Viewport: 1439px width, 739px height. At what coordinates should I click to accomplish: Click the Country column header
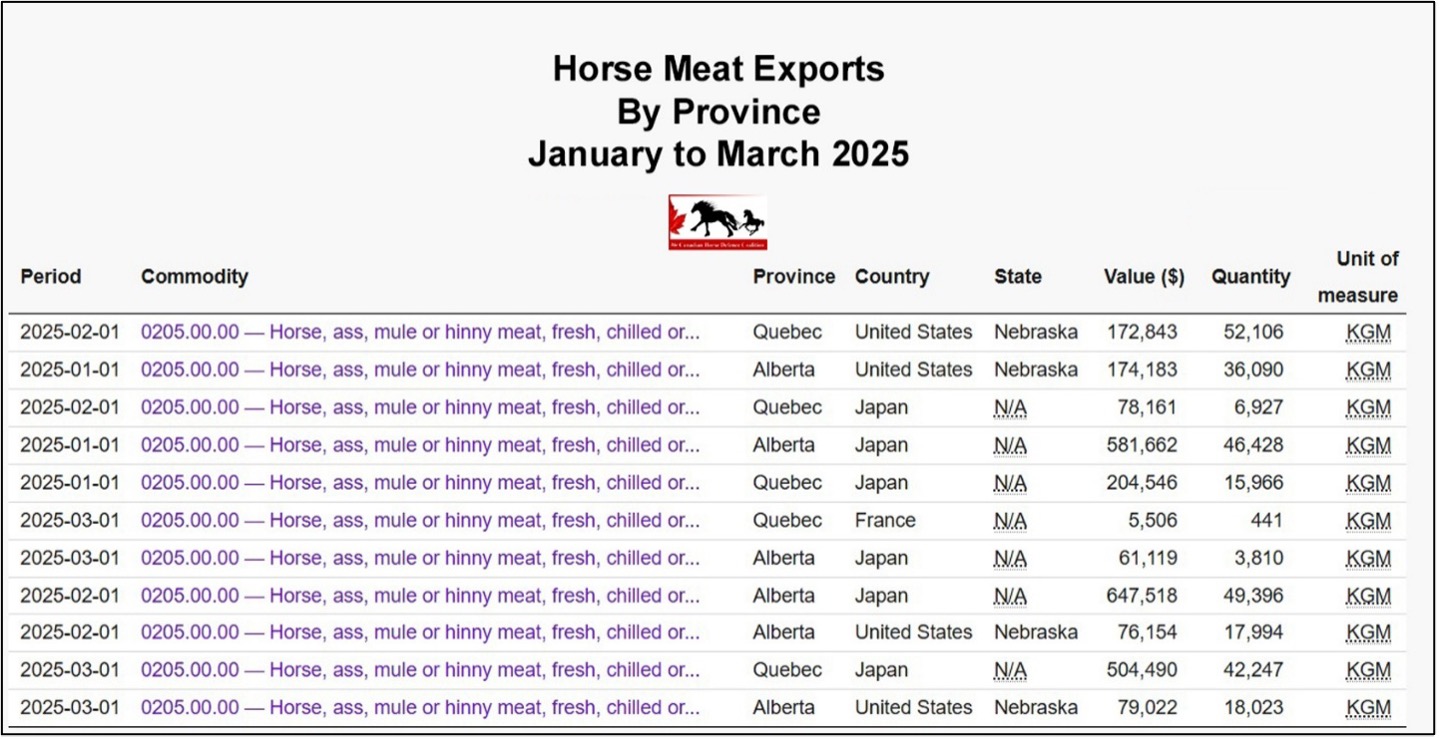[x=892, y=277]
